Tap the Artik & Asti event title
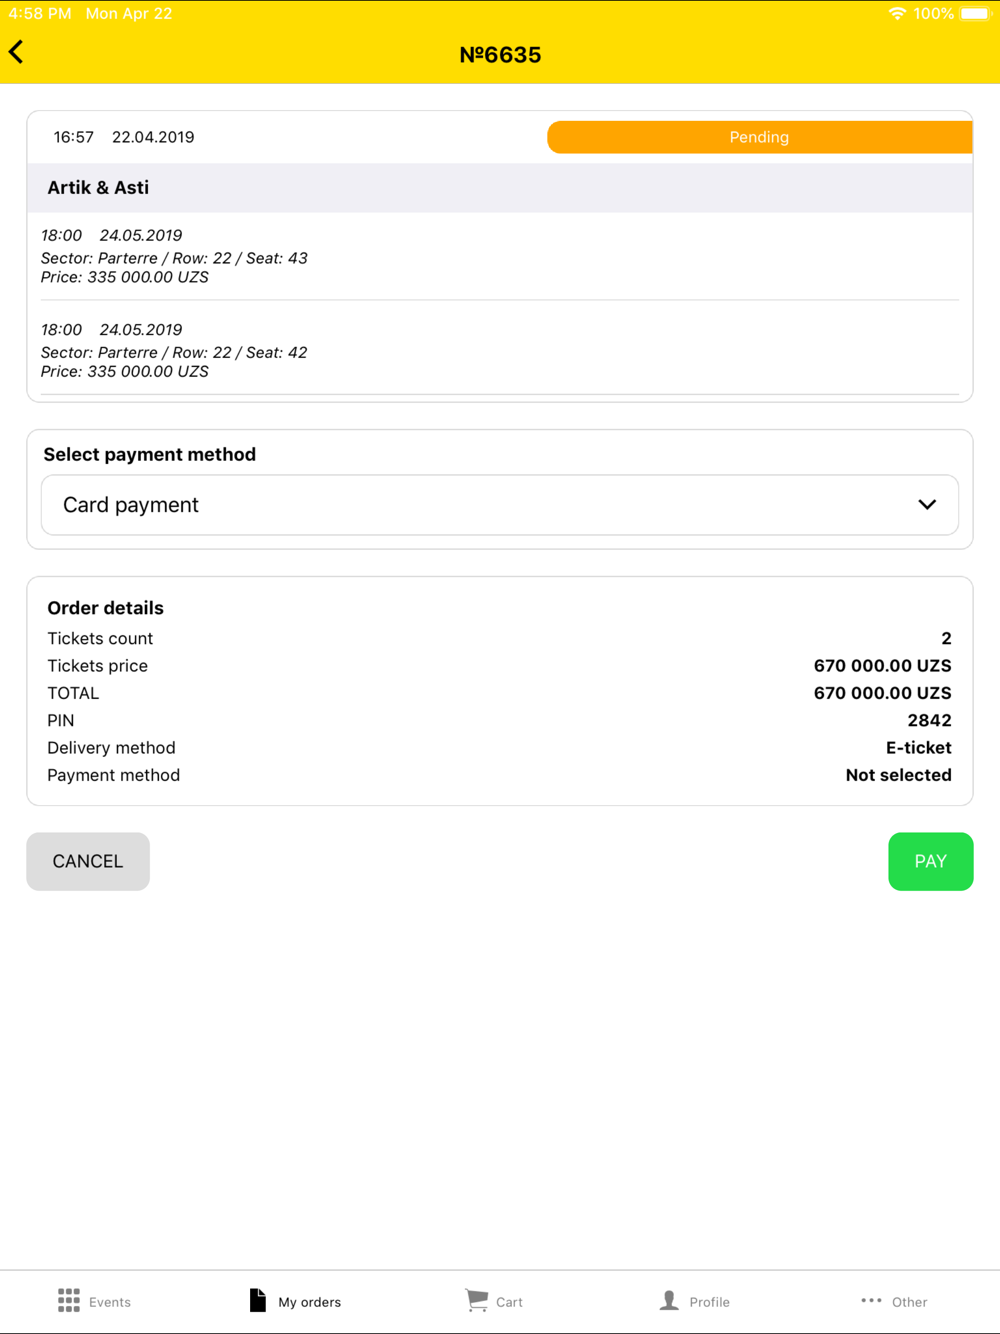 click(98, 187)
